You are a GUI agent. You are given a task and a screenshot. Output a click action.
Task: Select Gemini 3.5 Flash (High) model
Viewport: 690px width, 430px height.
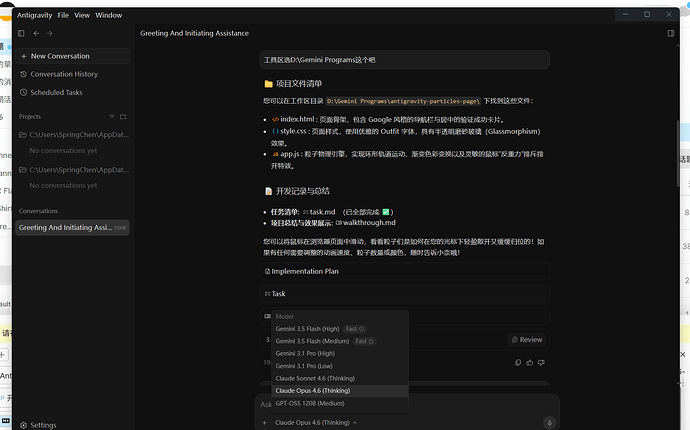pyautogui.click(x=340, y=329)
